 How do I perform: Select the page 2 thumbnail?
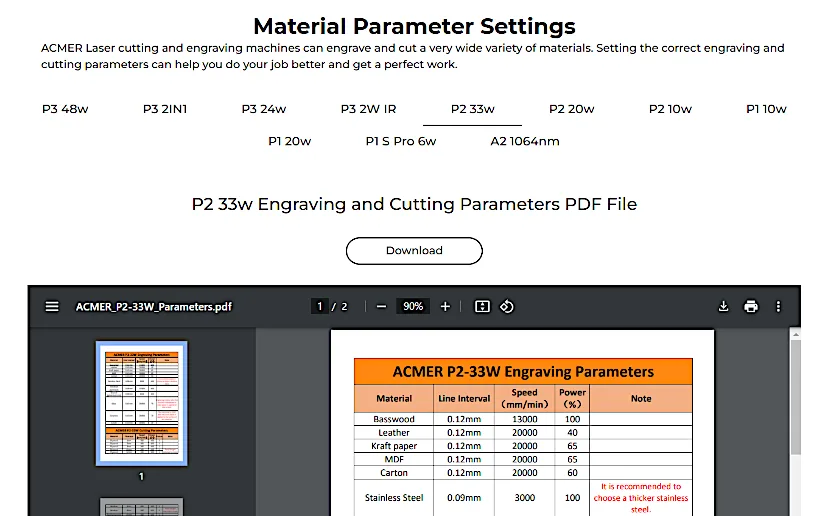coord(142,507)
